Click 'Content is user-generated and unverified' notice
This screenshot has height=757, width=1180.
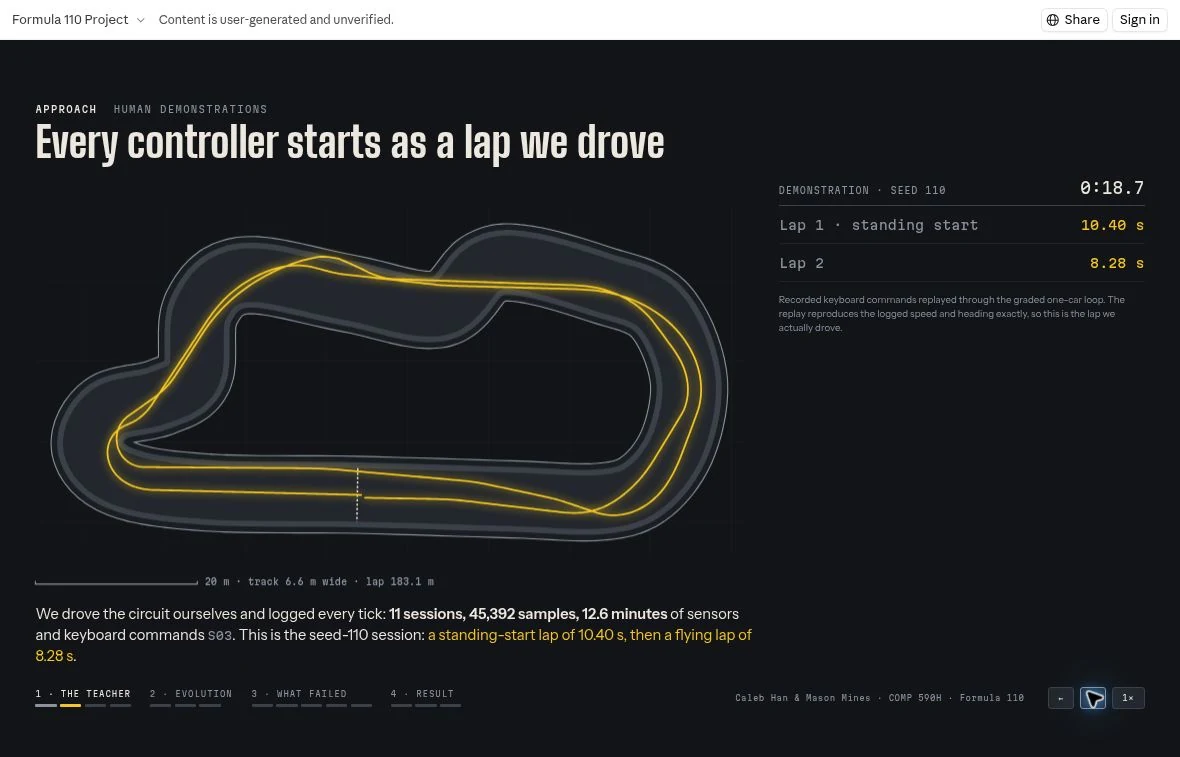276,20
